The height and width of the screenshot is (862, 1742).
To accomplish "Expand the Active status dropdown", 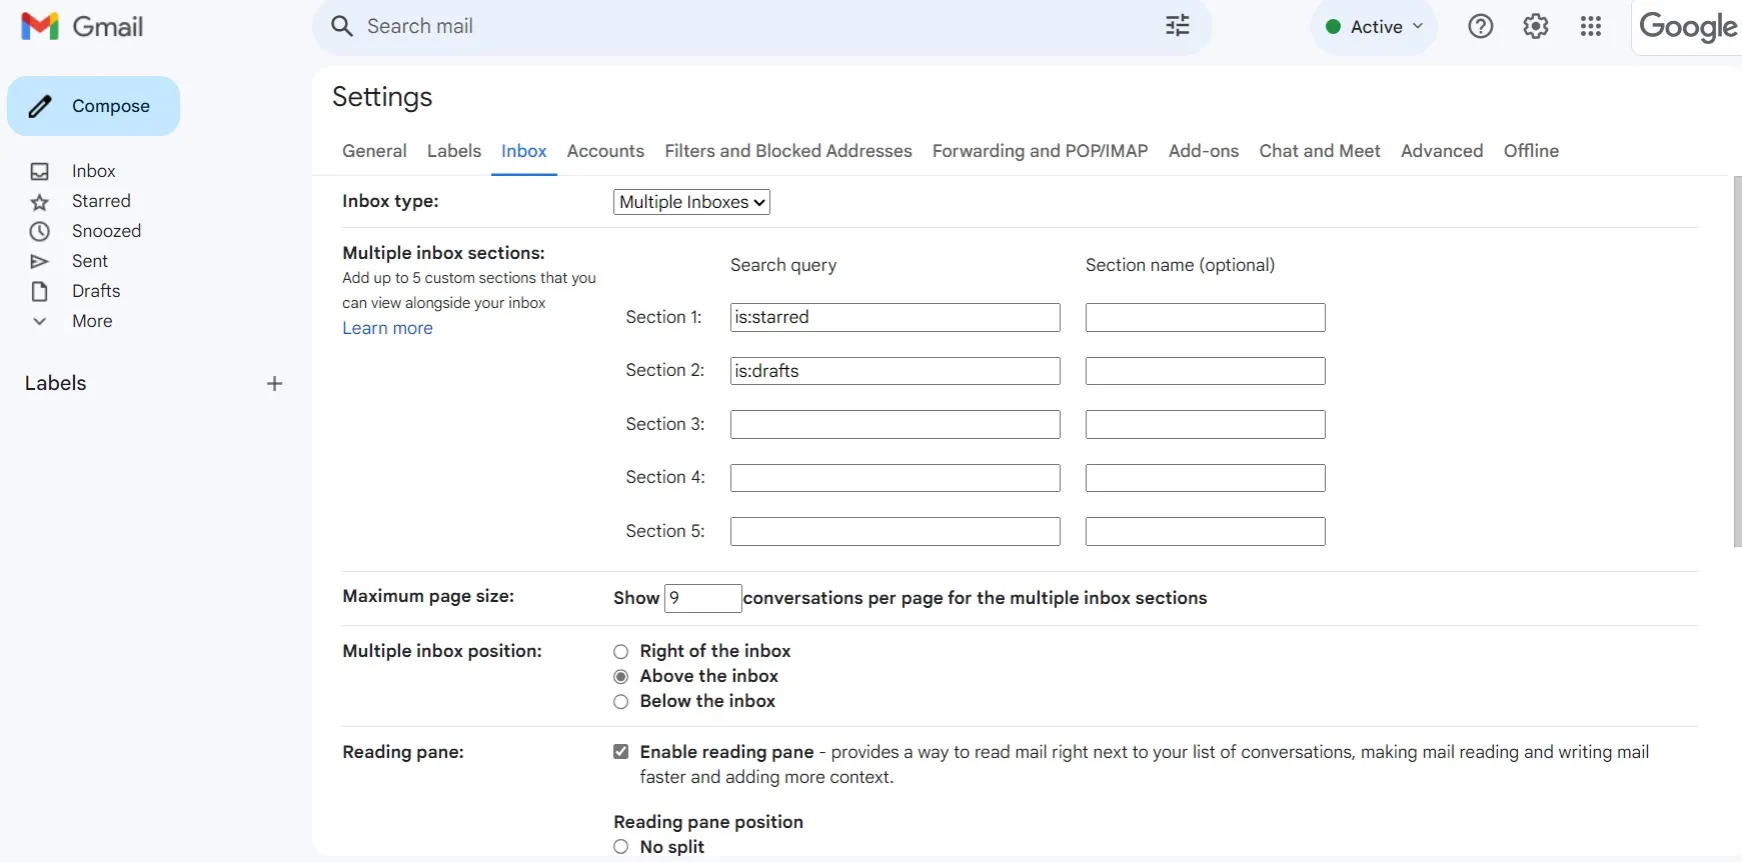I will (x=1373, y=27).
